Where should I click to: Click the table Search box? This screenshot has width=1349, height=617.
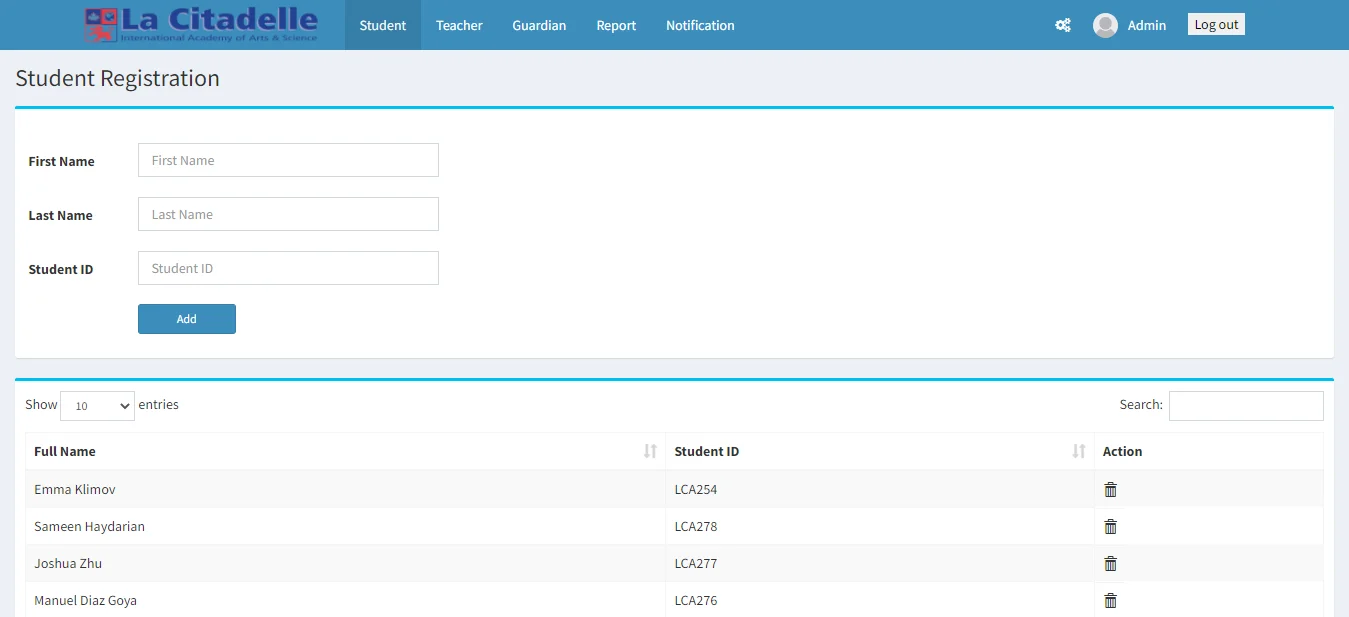click(x=1246, y=405)
